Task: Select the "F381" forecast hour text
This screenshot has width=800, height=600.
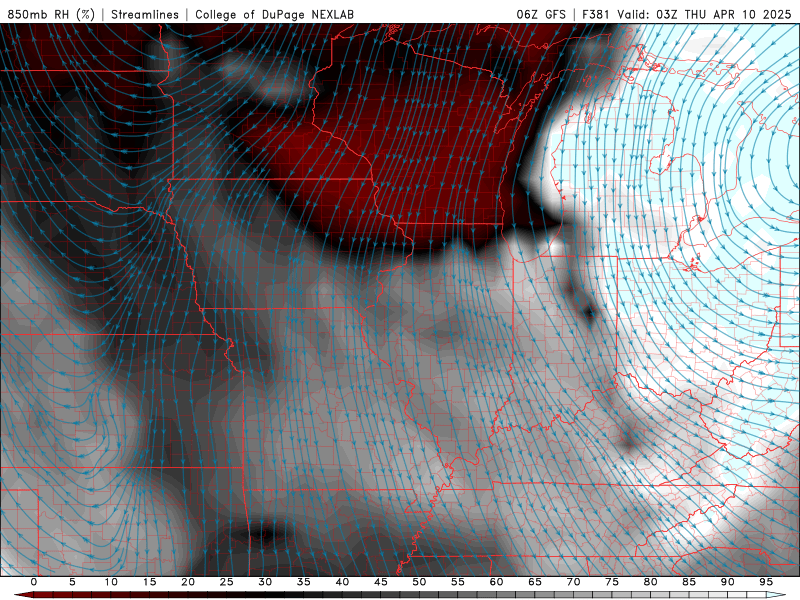Action: click(596, 14)
